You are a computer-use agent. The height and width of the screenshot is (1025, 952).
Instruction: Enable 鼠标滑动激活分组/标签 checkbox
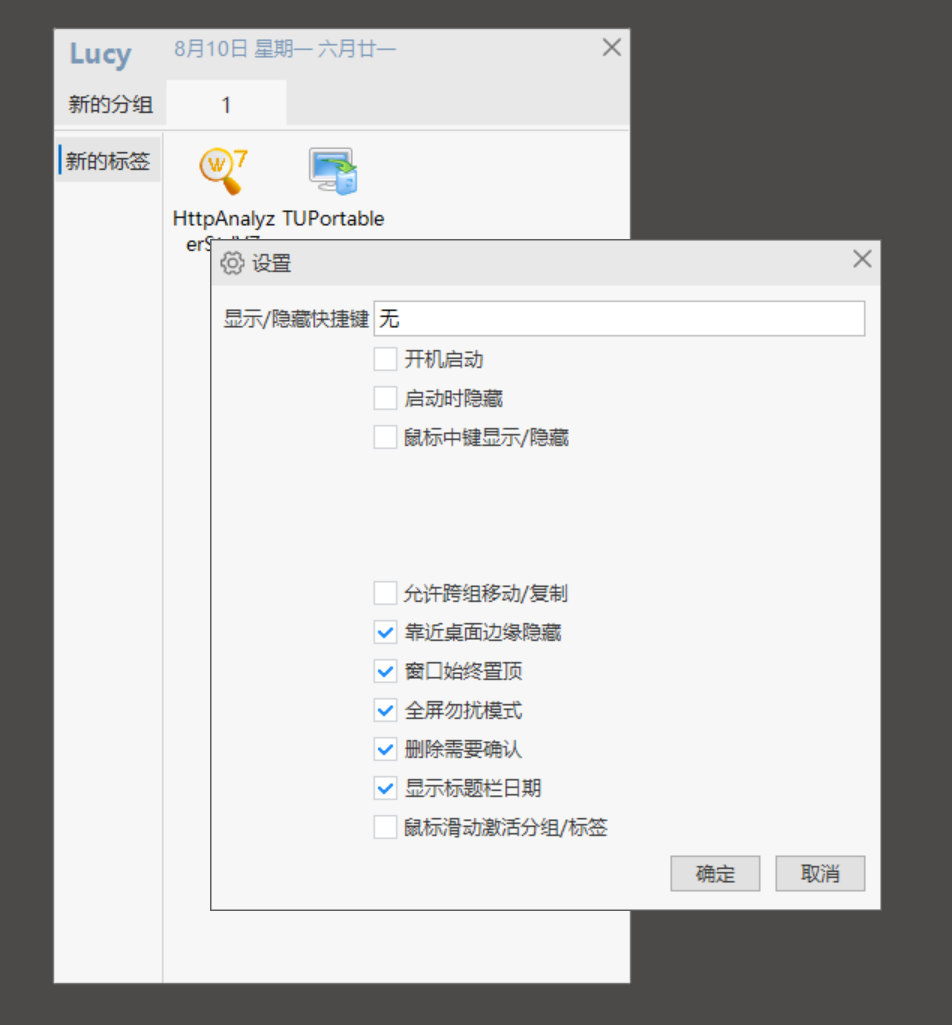tap(385, 828)
